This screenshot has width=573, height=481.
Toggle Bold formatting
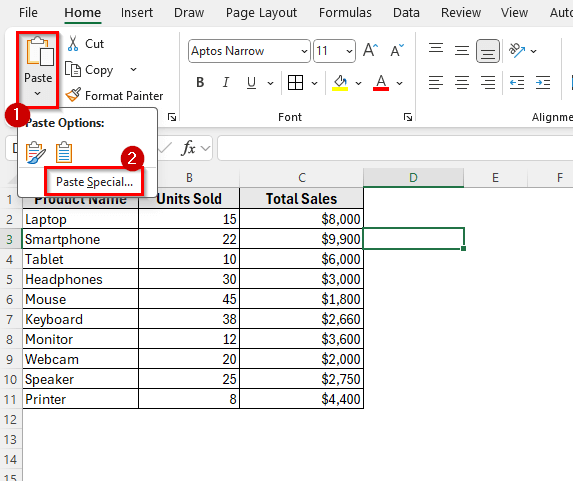[200, 83]
